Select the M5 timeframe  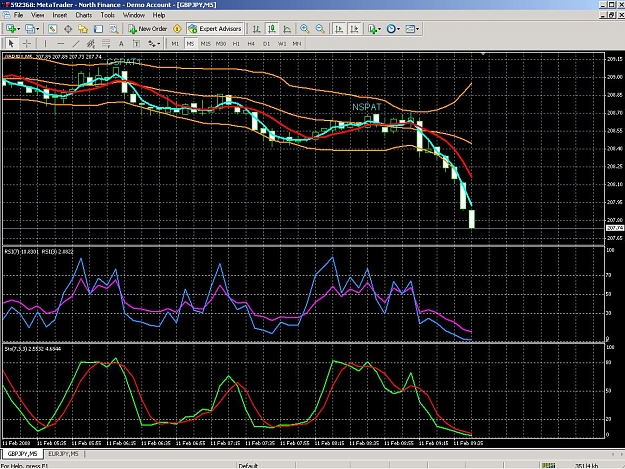coord(190,43)
